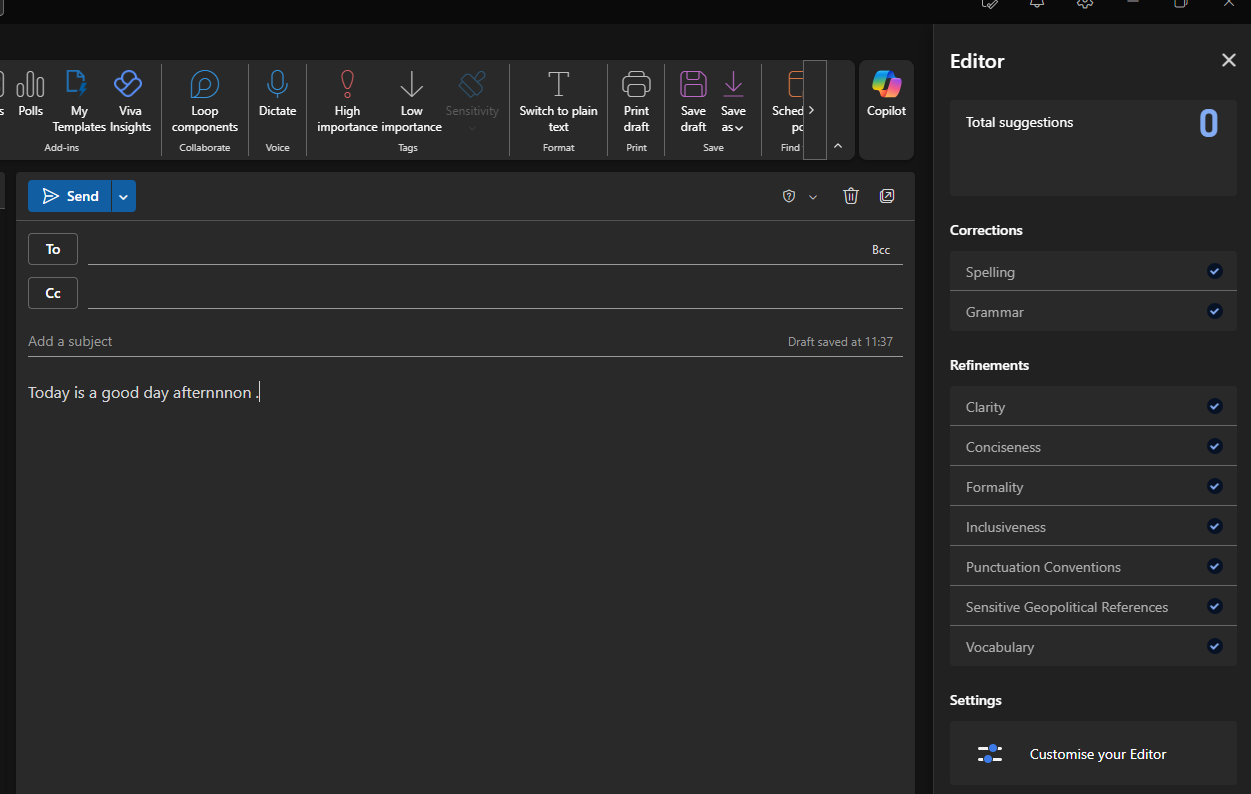The image size is (1251, 794).
Task: Send the email message
Action: tap(70, 196)
